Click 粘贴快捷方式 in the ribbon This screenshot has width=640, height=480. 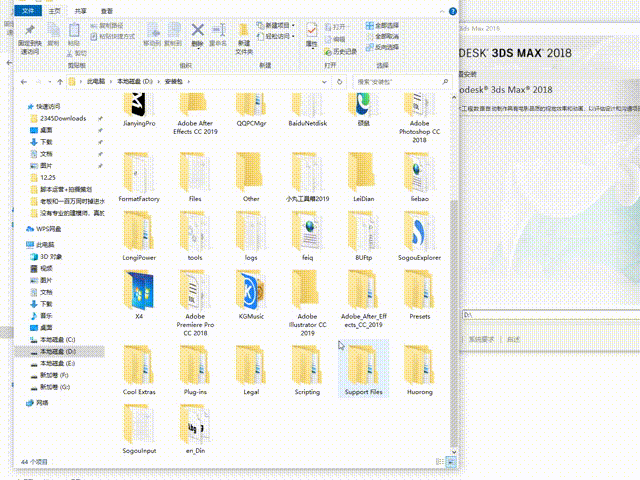tap(113, 36)
